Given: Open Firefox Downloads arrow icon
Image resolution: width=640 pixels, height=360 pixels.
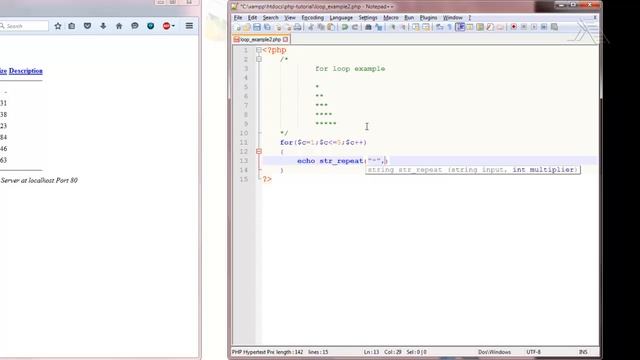Looking at the screenshot, I should (x=103, y=26).
